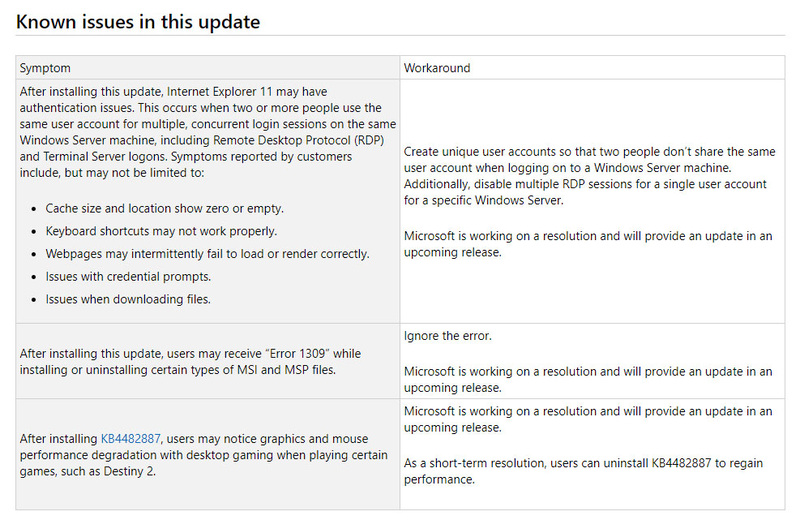
Task: Click "Microsoft is working" text in Destiny 2 row
Action: point(588,420)
